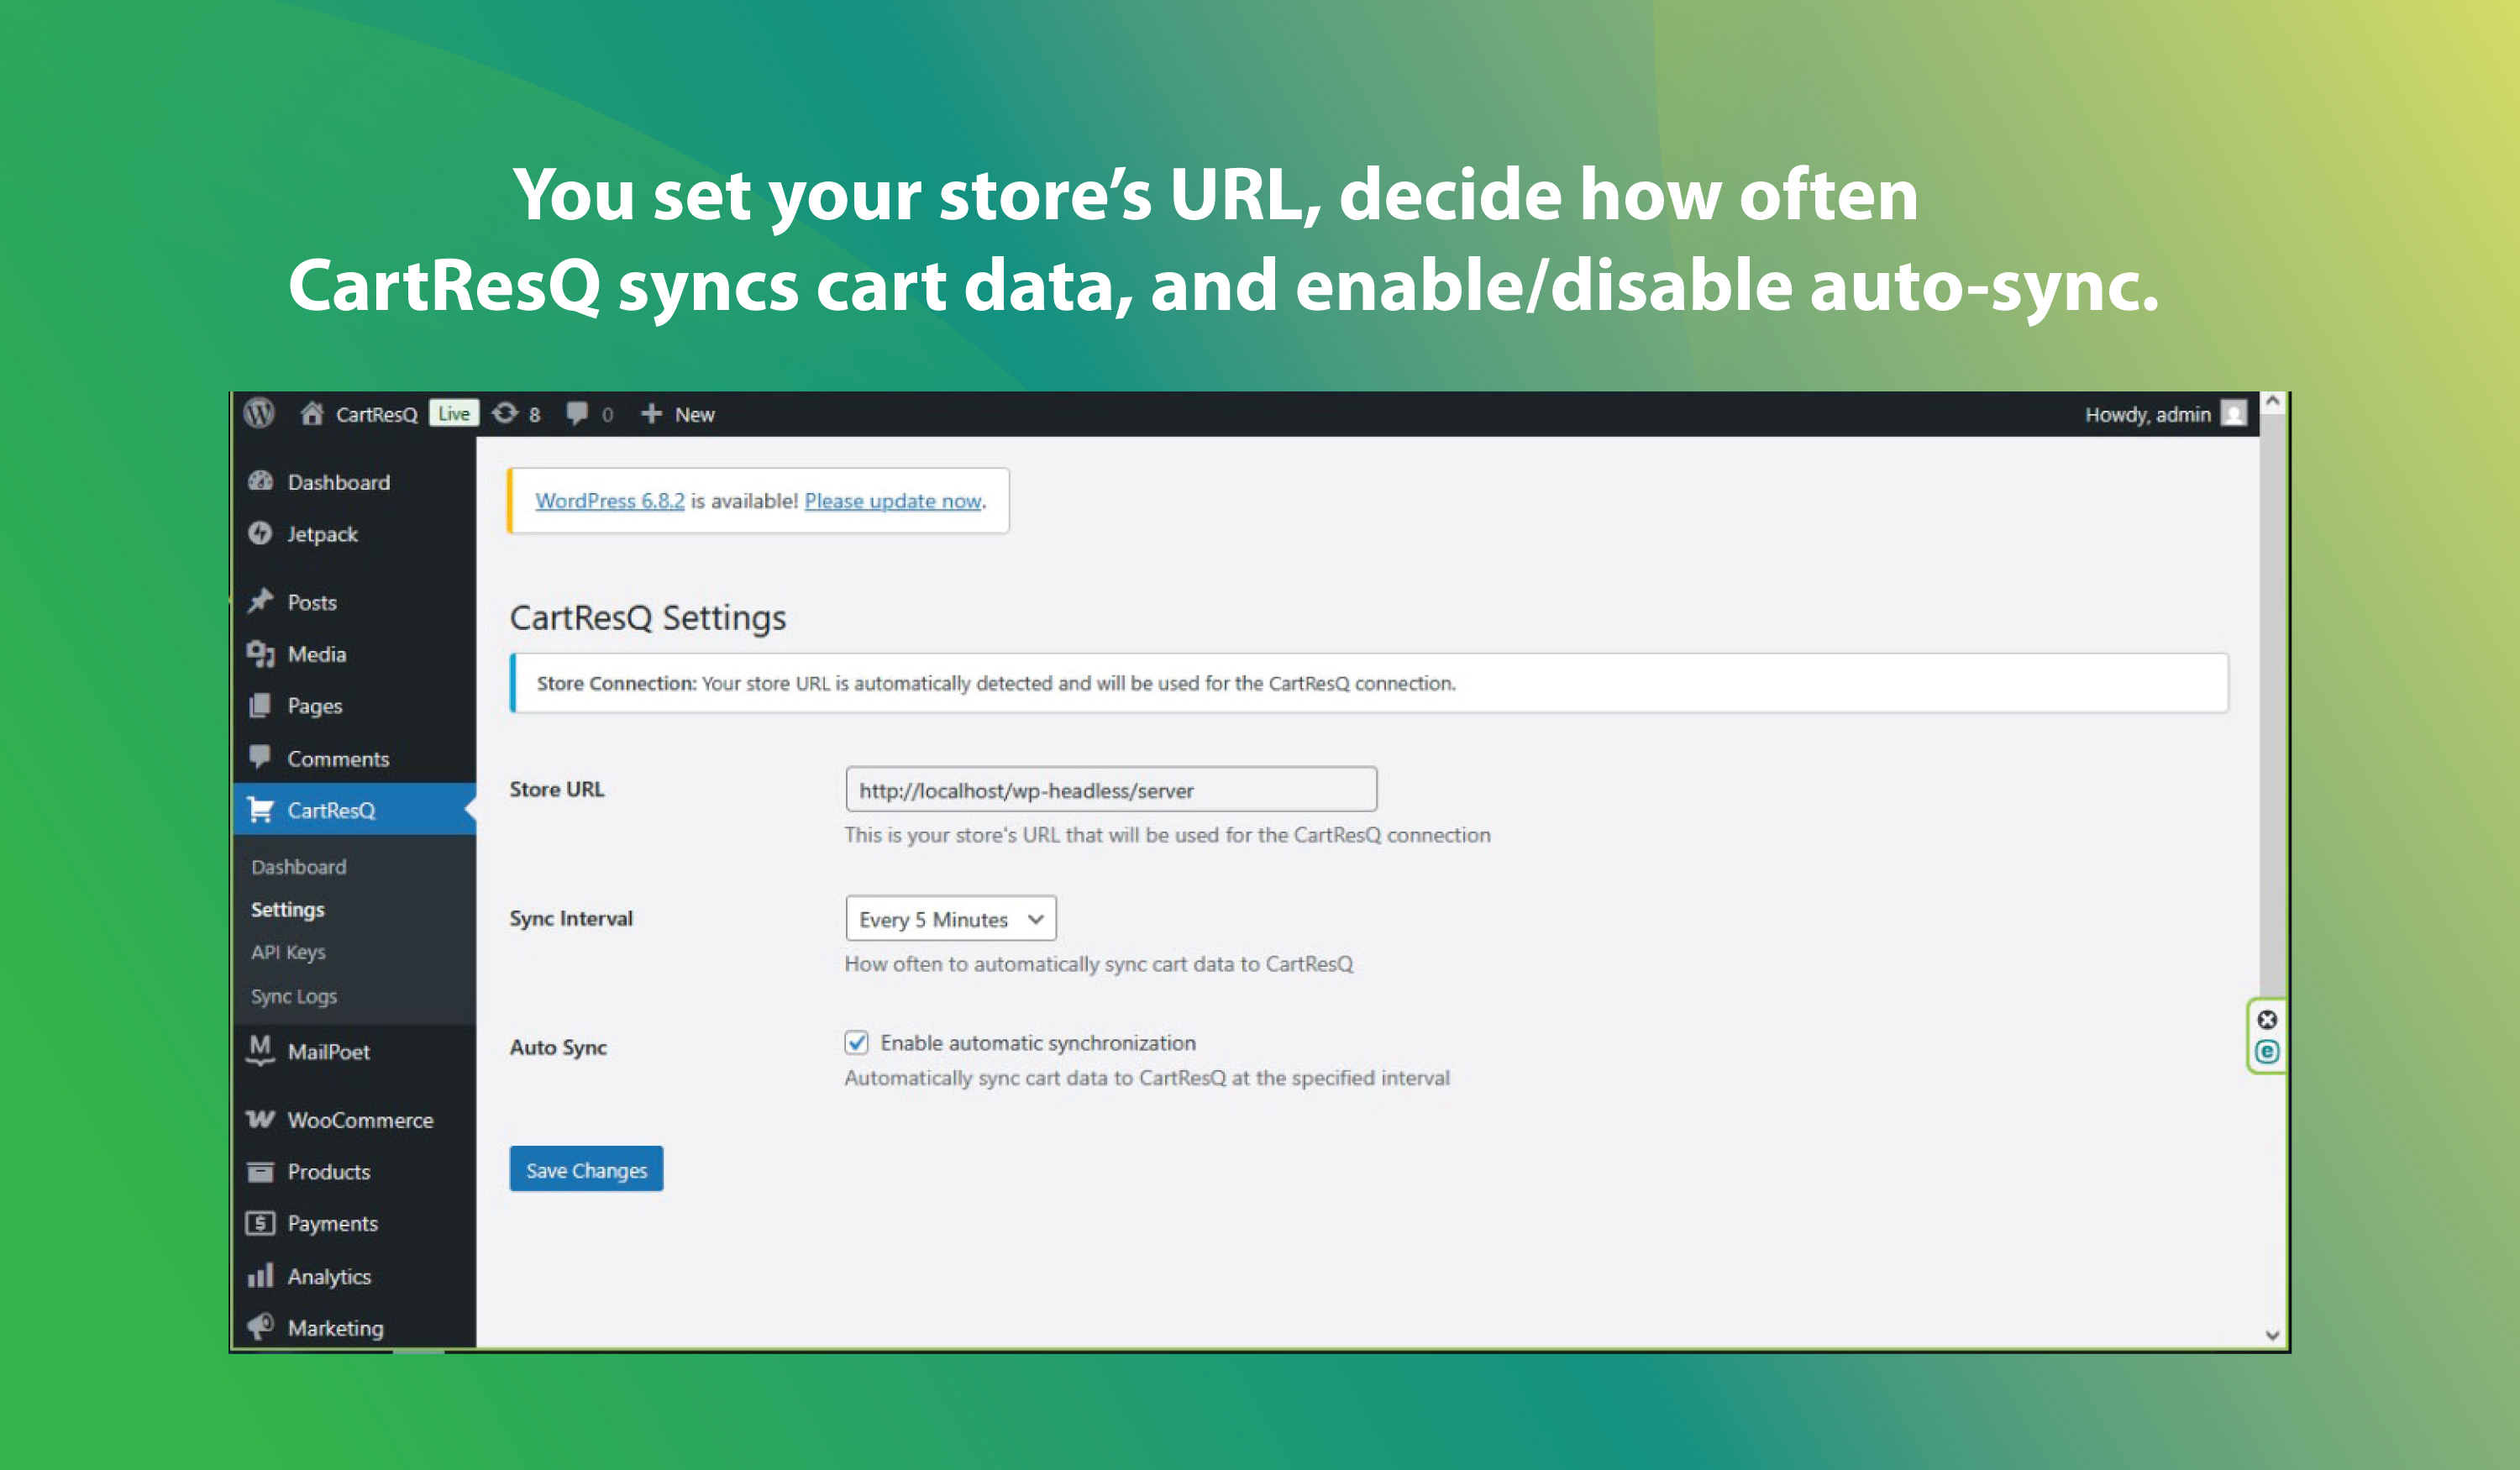2520x1470 pixels.
Task: Open the MailPoet sidebar item
Action: point(328,1052)
